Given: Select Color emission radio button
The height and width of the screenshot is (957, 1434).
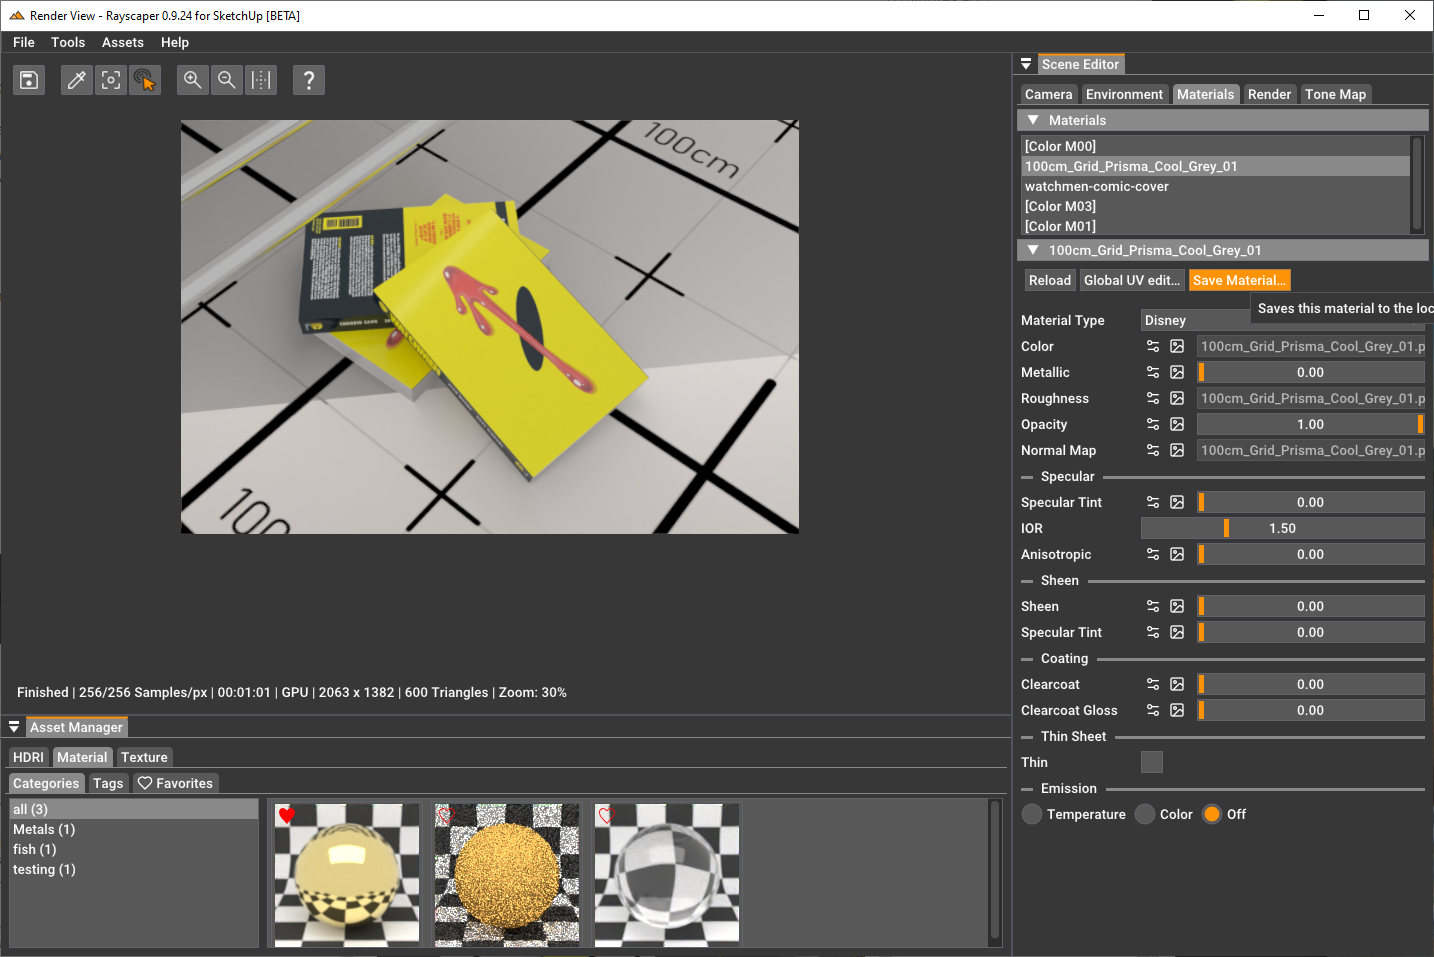Looking at the screenshot, I should pyautogui.click(x=1145, y=814).
